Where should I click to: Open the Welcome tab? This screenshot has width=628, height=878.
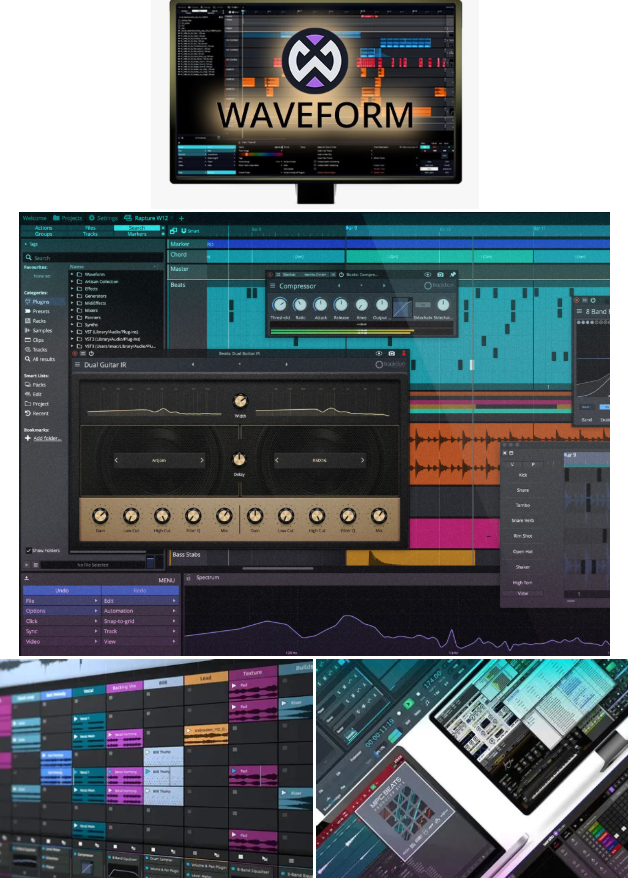point(34,218)
